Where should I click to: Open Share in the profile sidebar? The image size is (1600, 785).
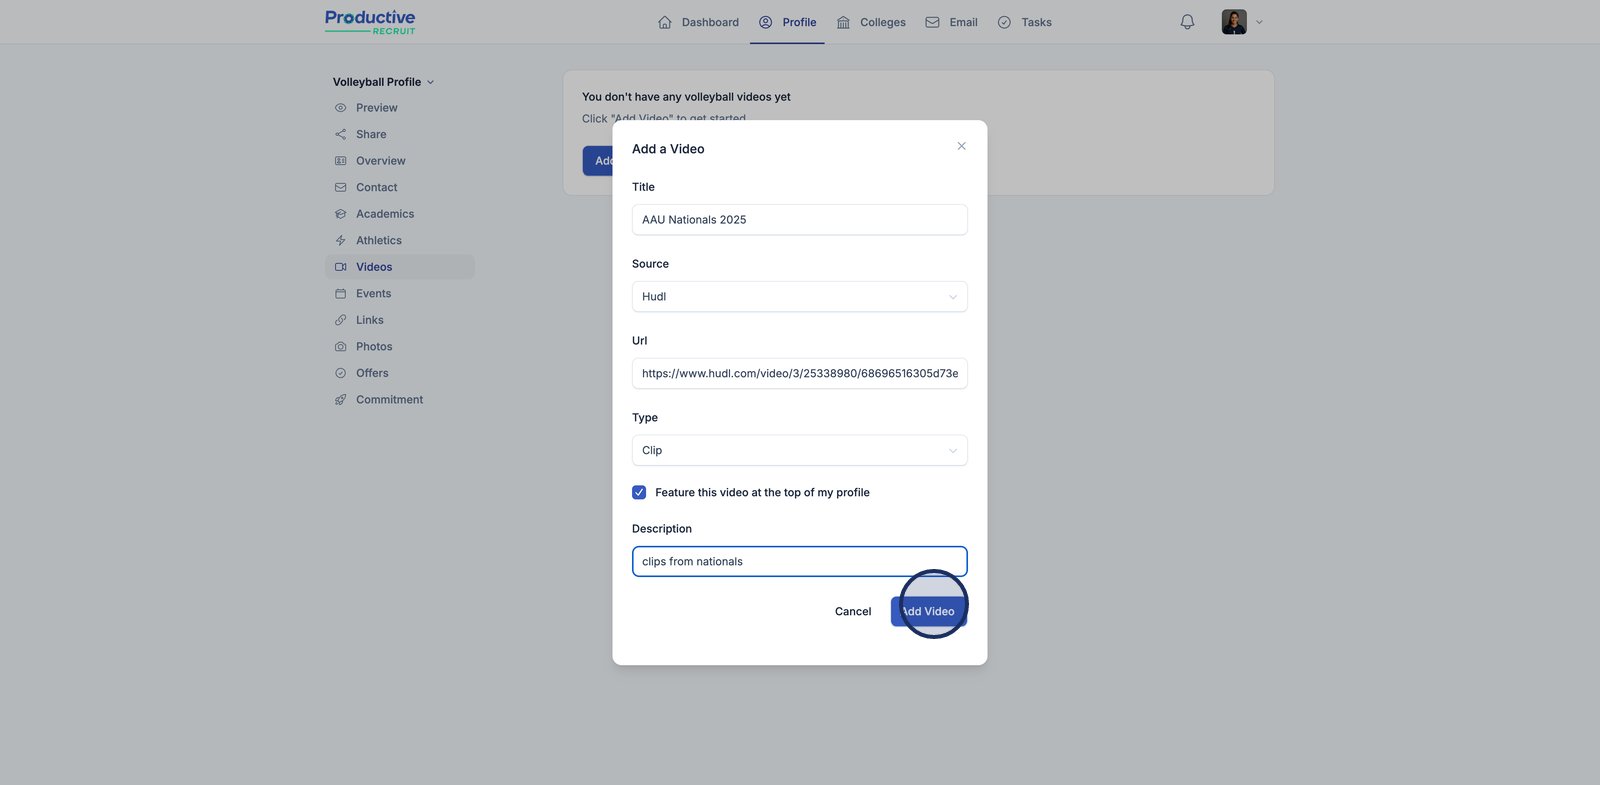371,134
